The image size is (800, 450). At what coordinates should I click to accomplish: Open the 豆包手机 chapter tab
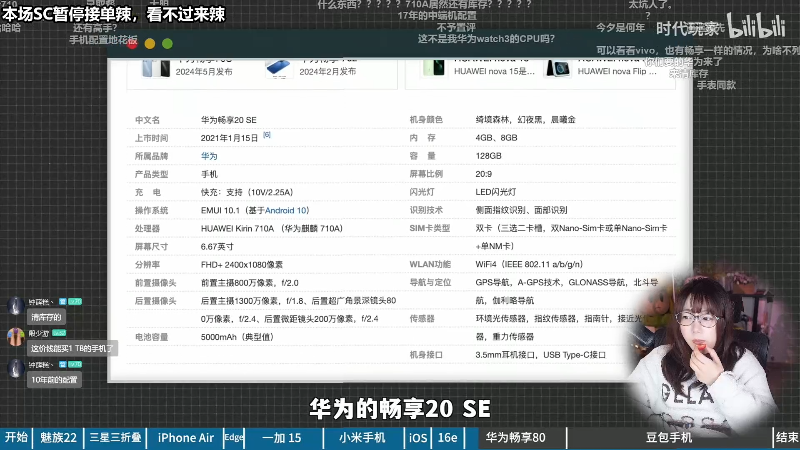tap(669, 438)
